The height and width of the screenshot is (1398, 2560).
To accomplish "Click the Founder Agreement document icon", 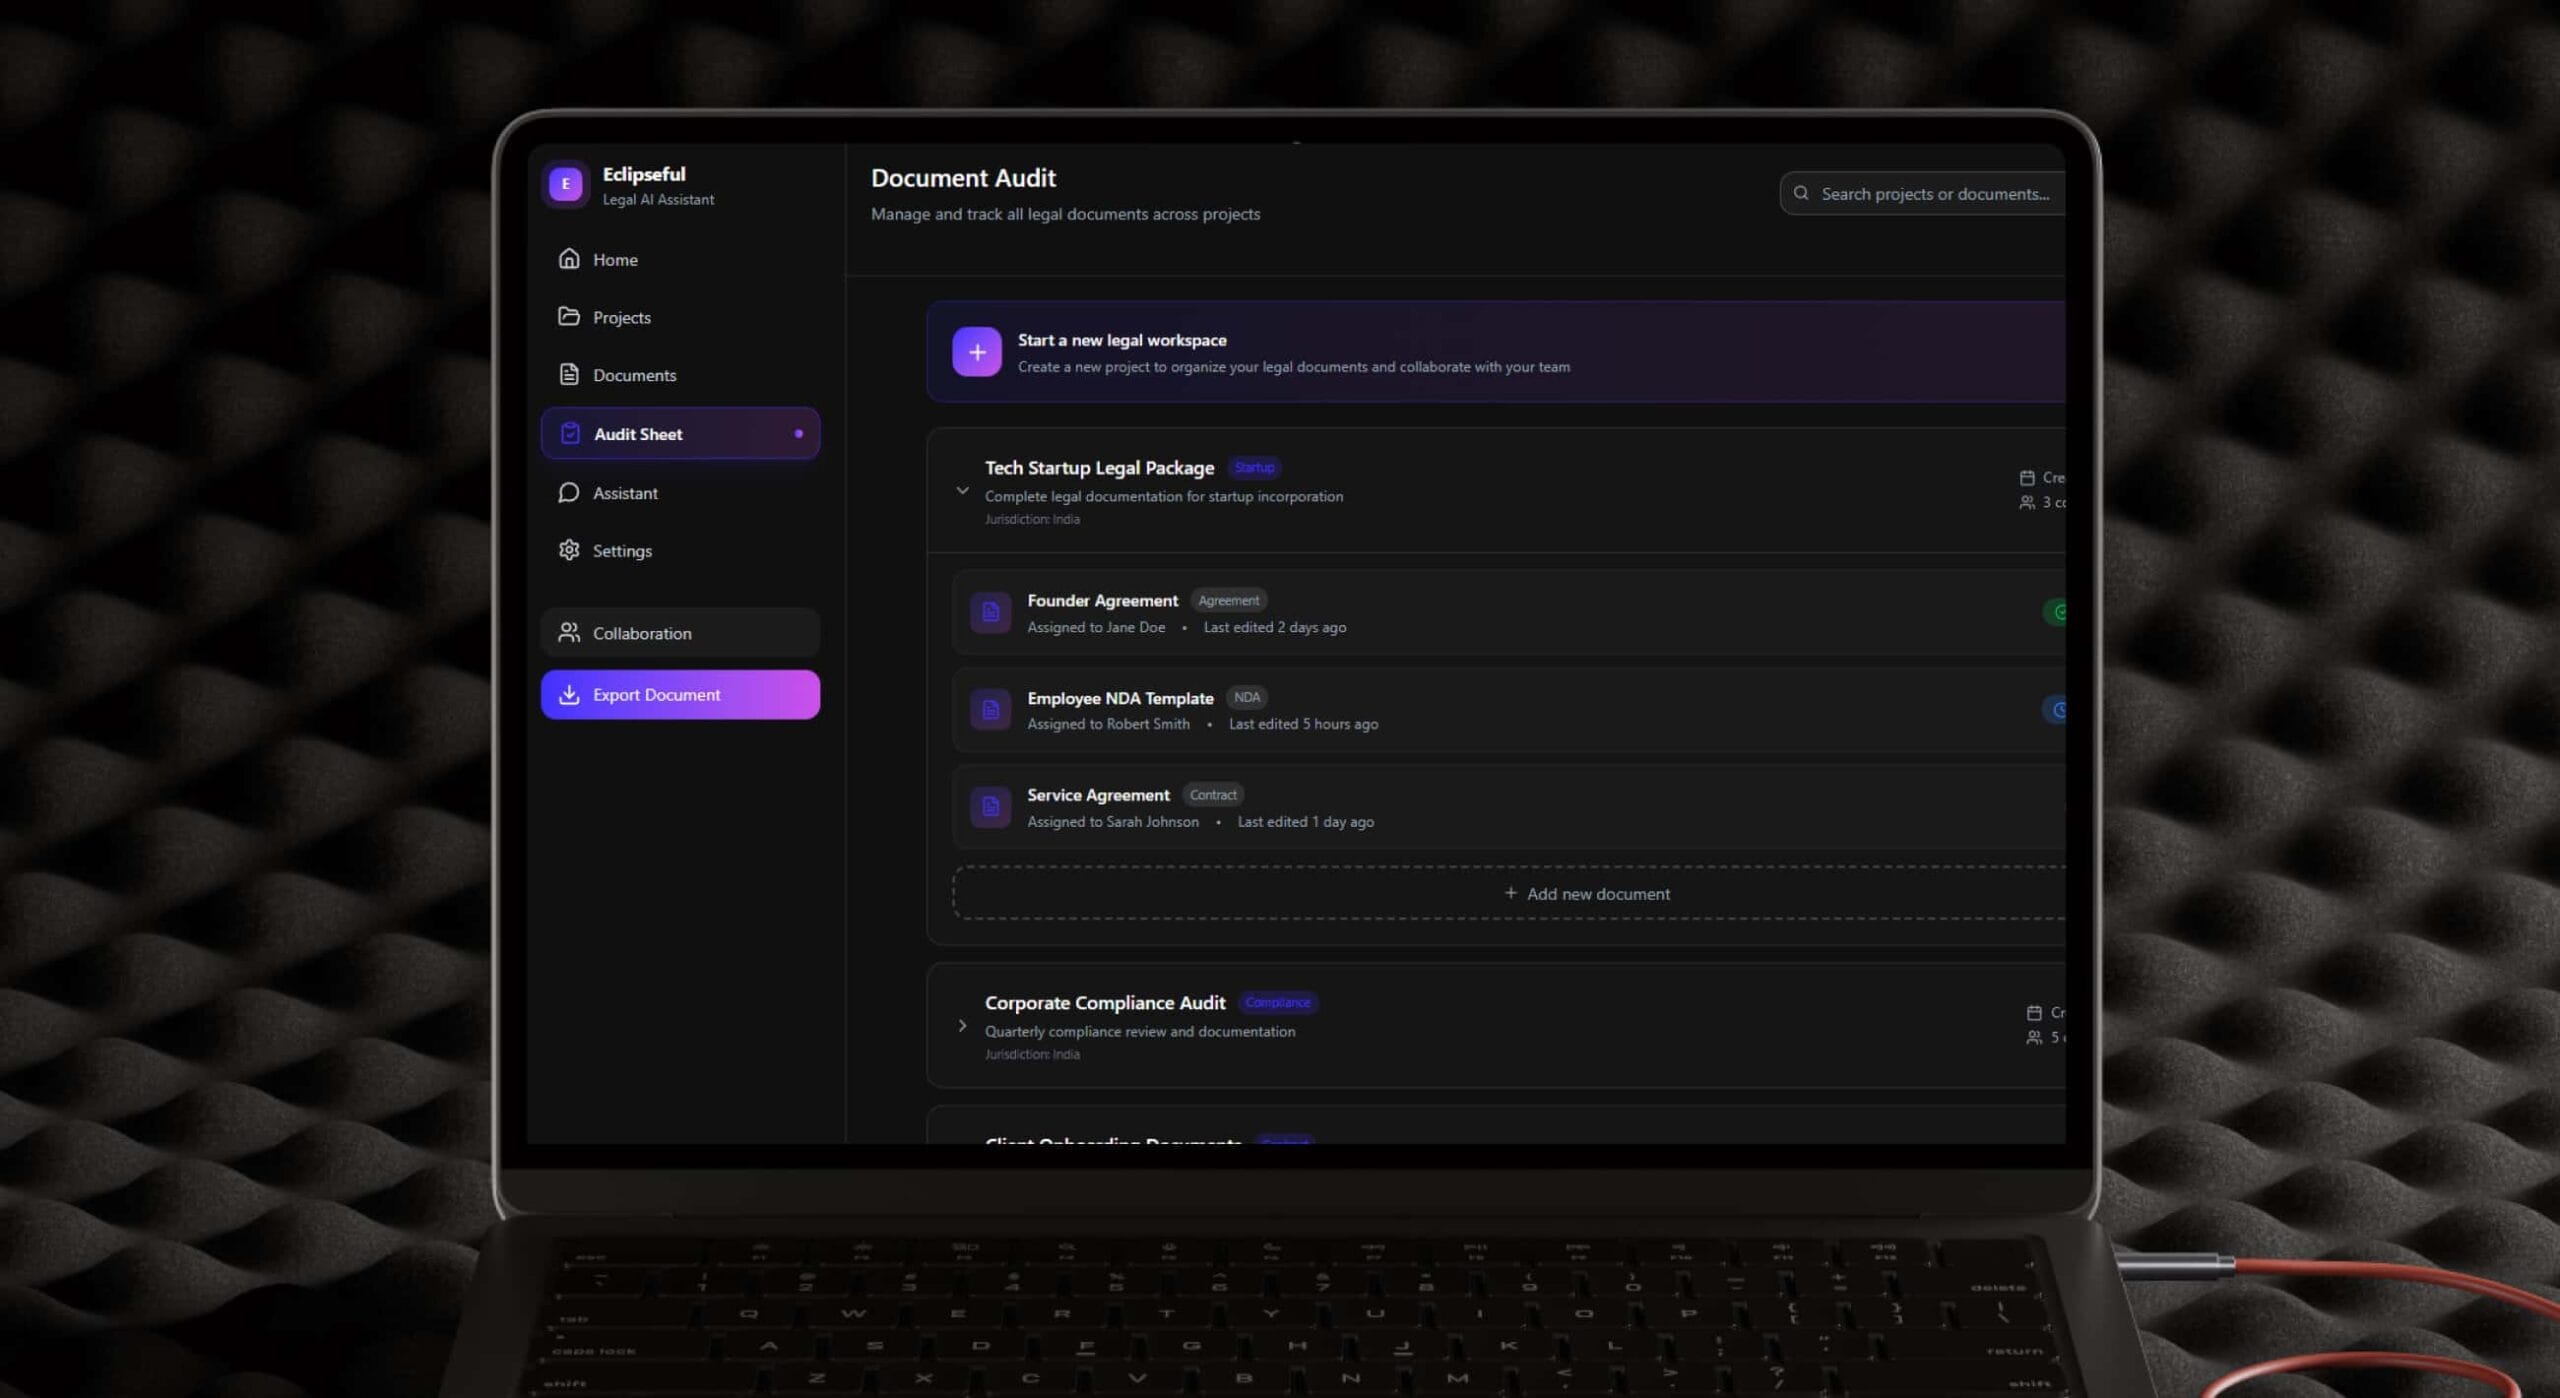I will [x=990, y=612].
